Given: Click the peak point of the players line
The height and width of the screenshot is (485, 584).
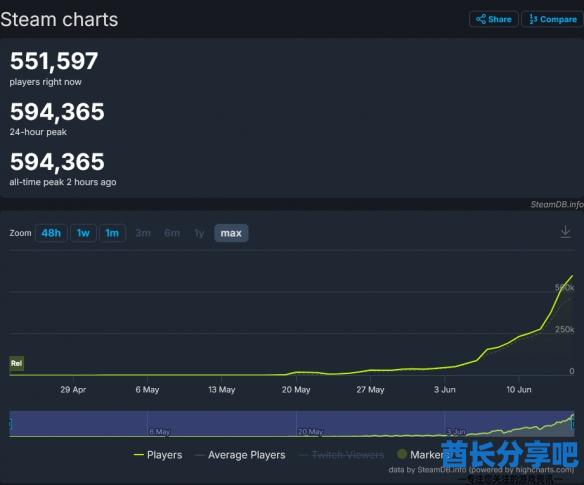Looking at the screenshot, I should 572,276.
